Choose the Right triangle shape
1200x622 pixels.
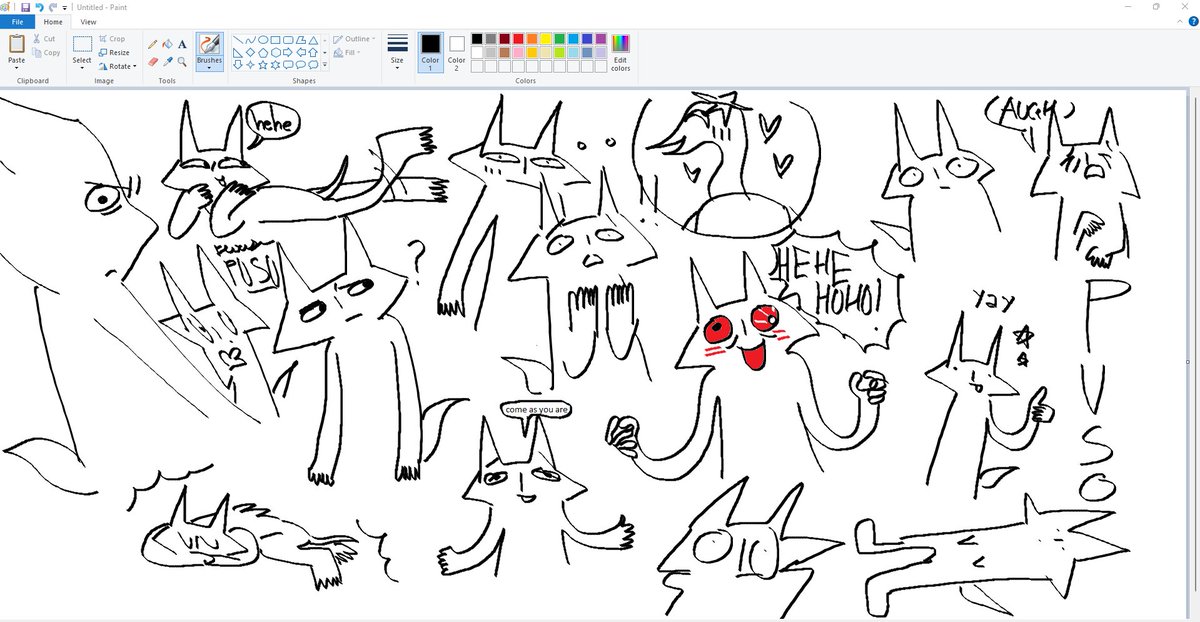coord(238,53)
